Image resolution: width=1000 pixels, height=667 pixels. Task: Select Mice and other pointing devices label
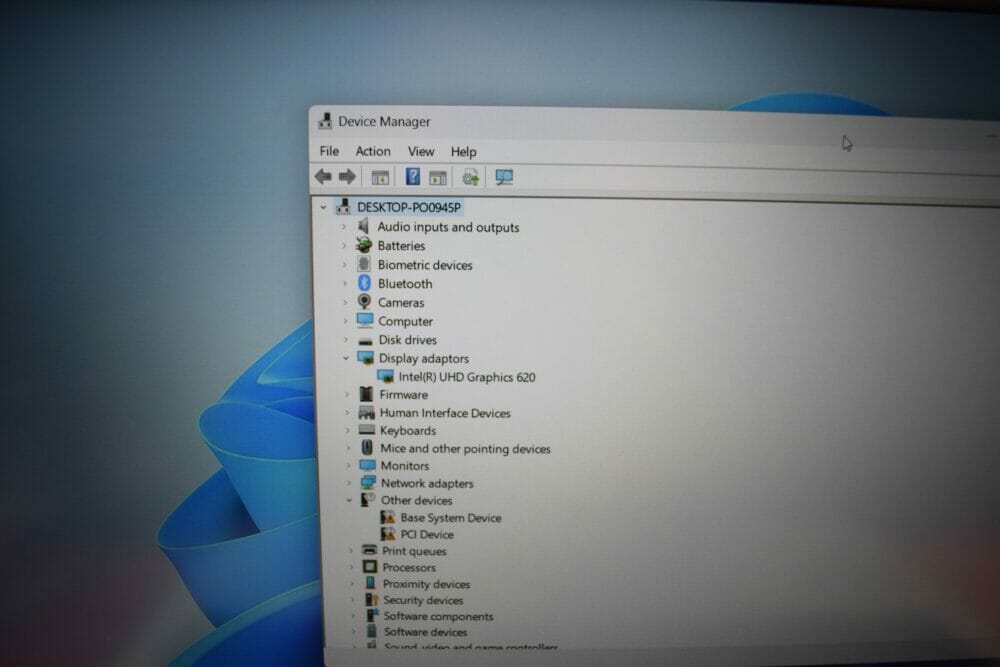point(466,449)
